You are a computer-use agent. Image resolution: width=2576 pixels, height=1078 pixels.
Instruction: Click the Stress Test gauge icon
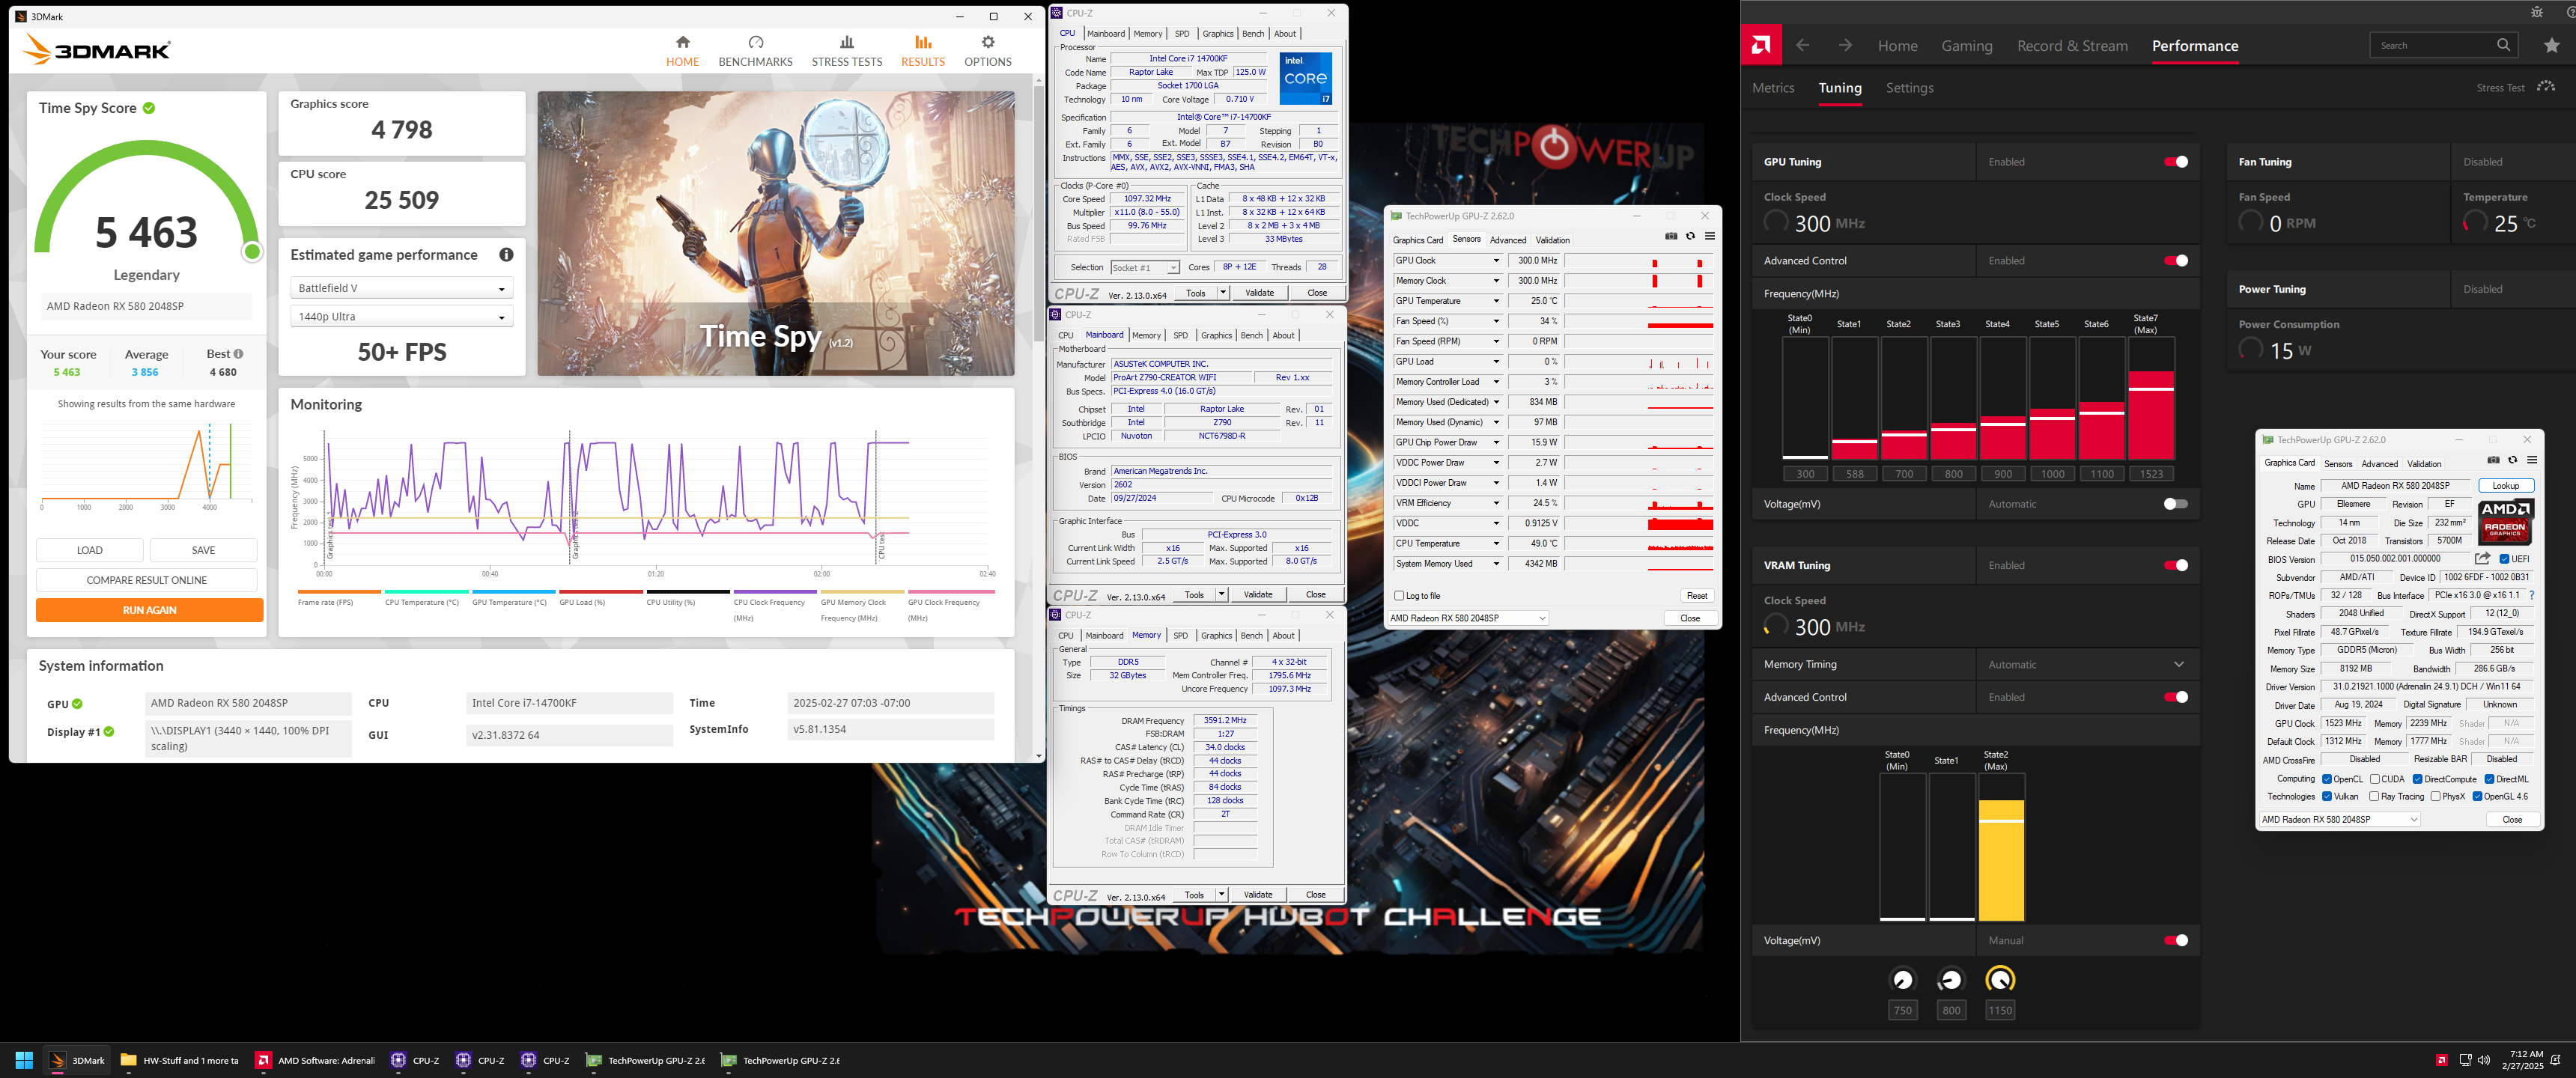point(2546,87)
